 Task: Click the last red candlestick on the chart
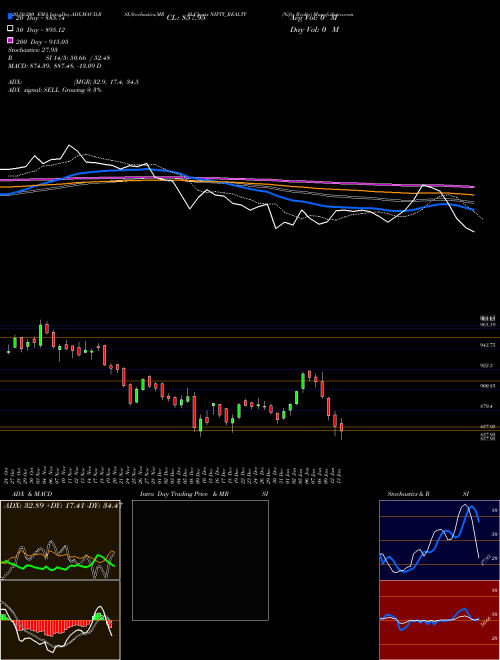341,428
